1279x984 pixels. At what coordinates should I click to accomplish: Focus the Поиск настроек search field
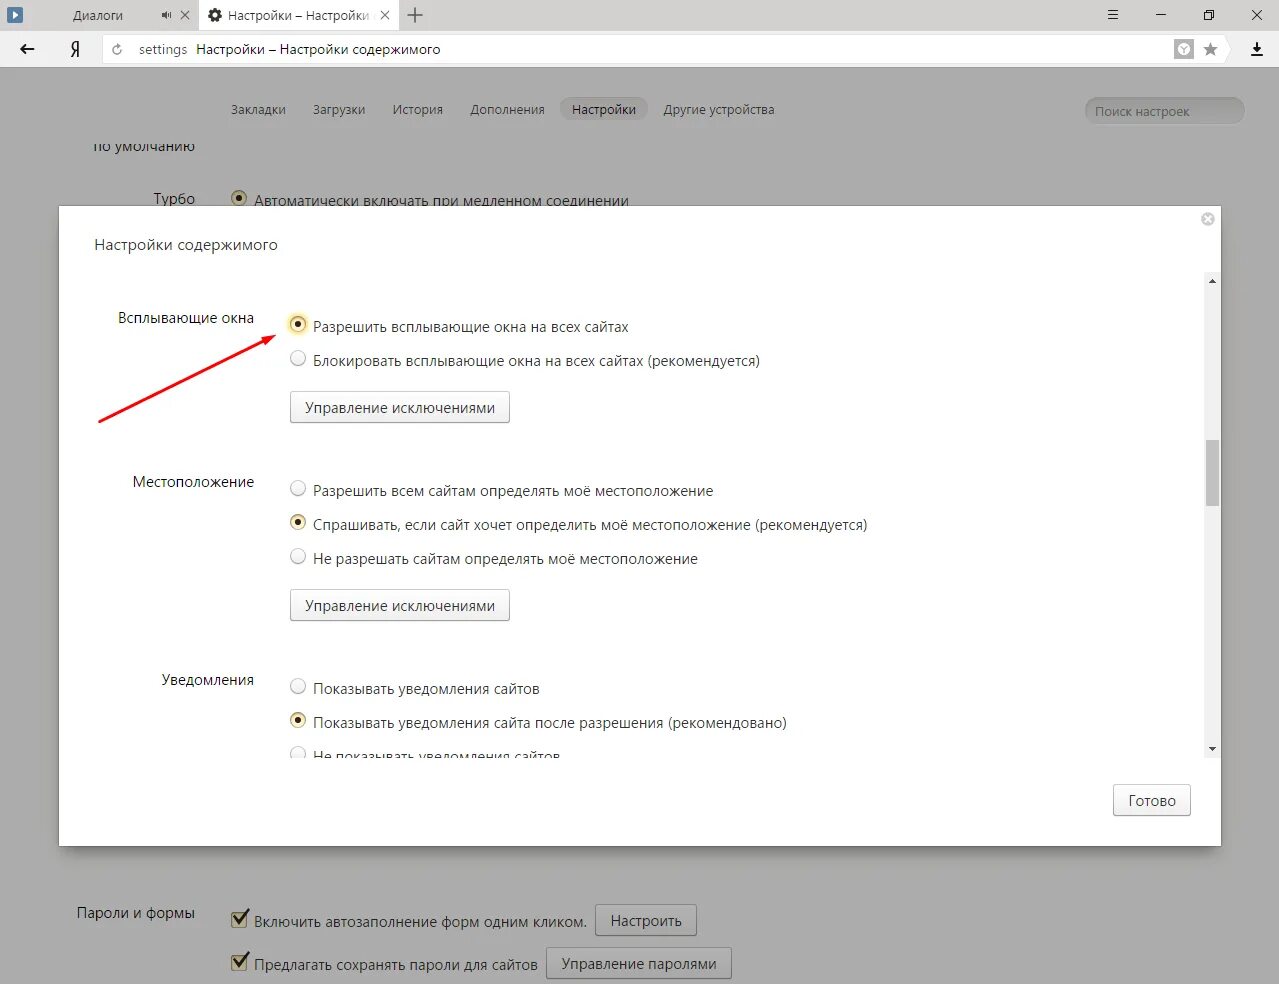tap(1165, 111)
